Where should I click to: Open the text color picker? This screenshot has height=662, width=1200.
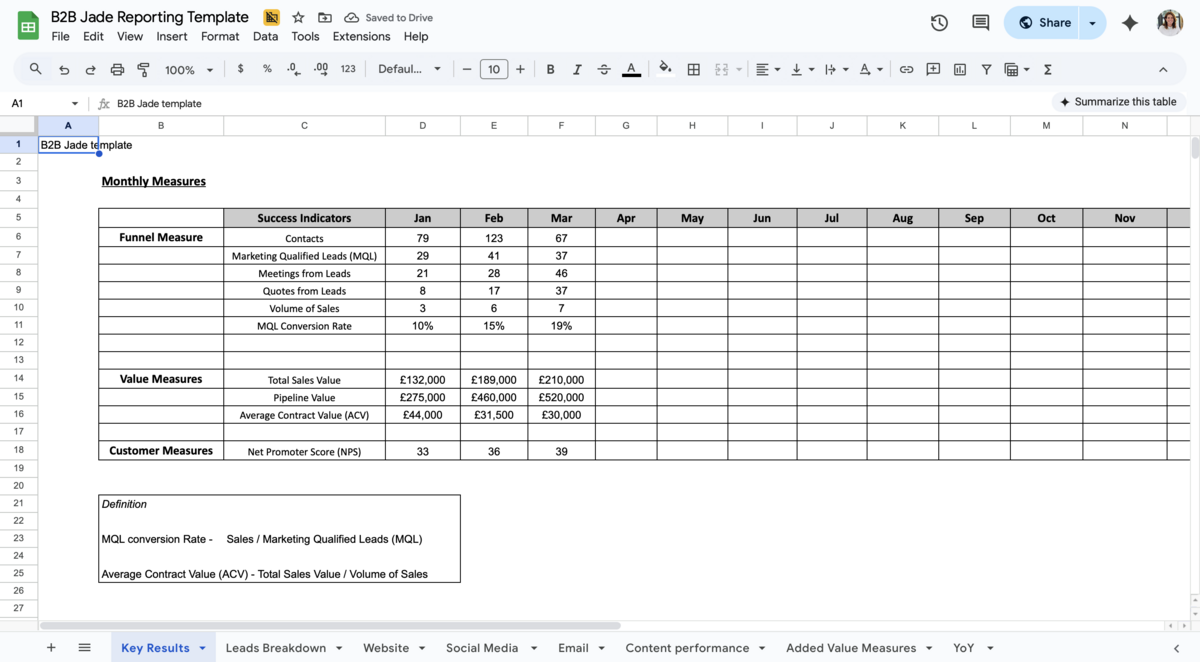pos(631,69)
